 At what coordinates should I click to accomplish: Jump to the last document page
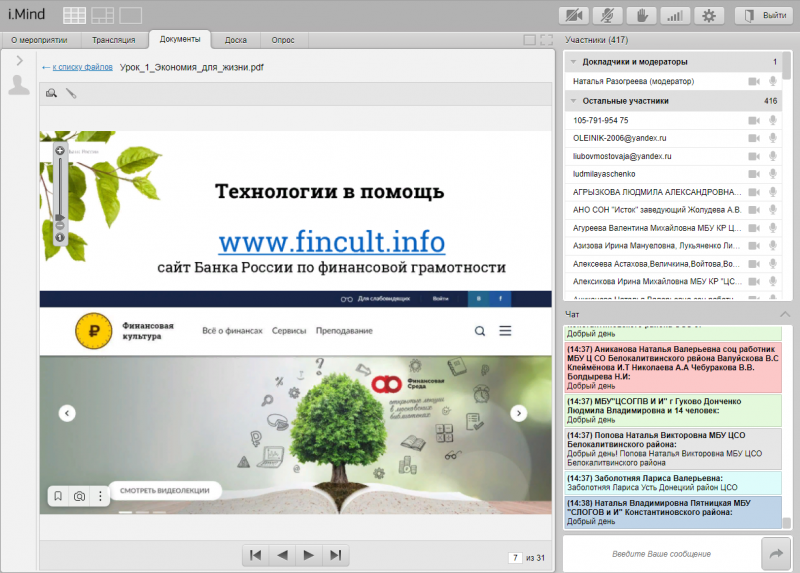[336, 555]
